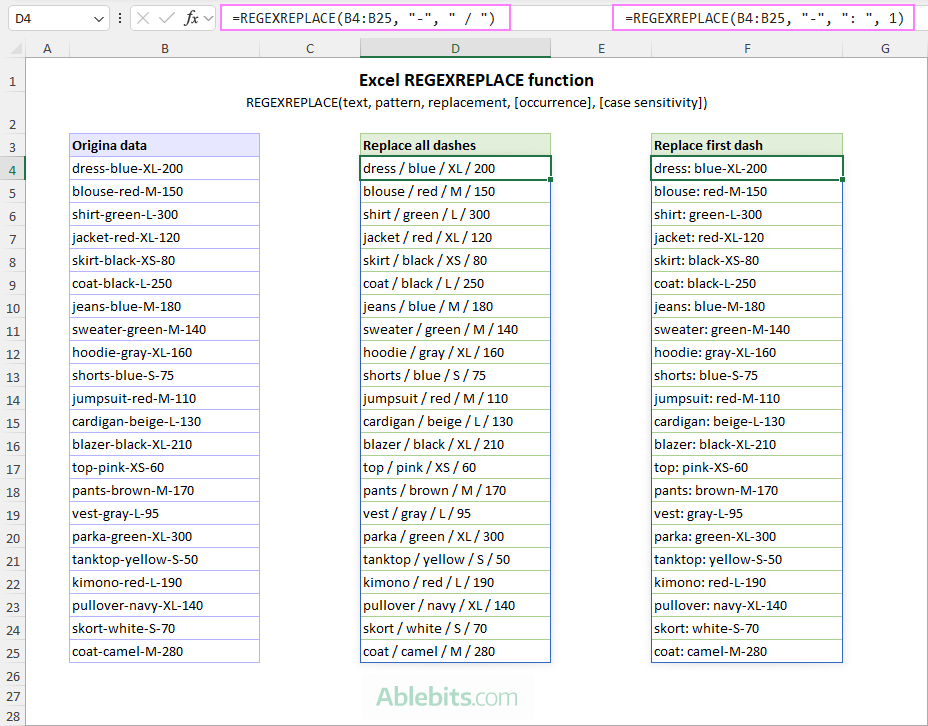Select cell 'skirt-black-XS-80'
This screenshot has height=726, width=928.
click(x=165, y=260)
